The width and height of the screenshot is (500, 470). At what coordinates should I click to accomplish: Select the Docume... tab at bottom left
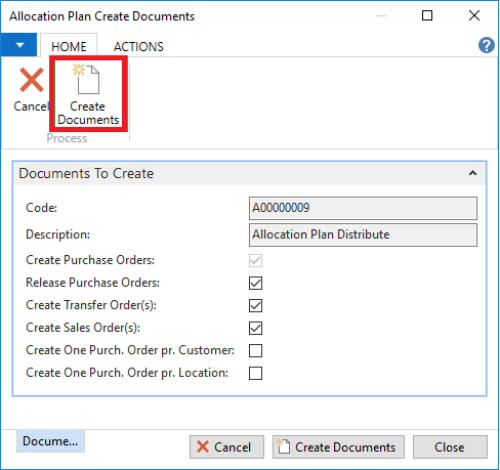pyautogui.click(x=50, y=441)
